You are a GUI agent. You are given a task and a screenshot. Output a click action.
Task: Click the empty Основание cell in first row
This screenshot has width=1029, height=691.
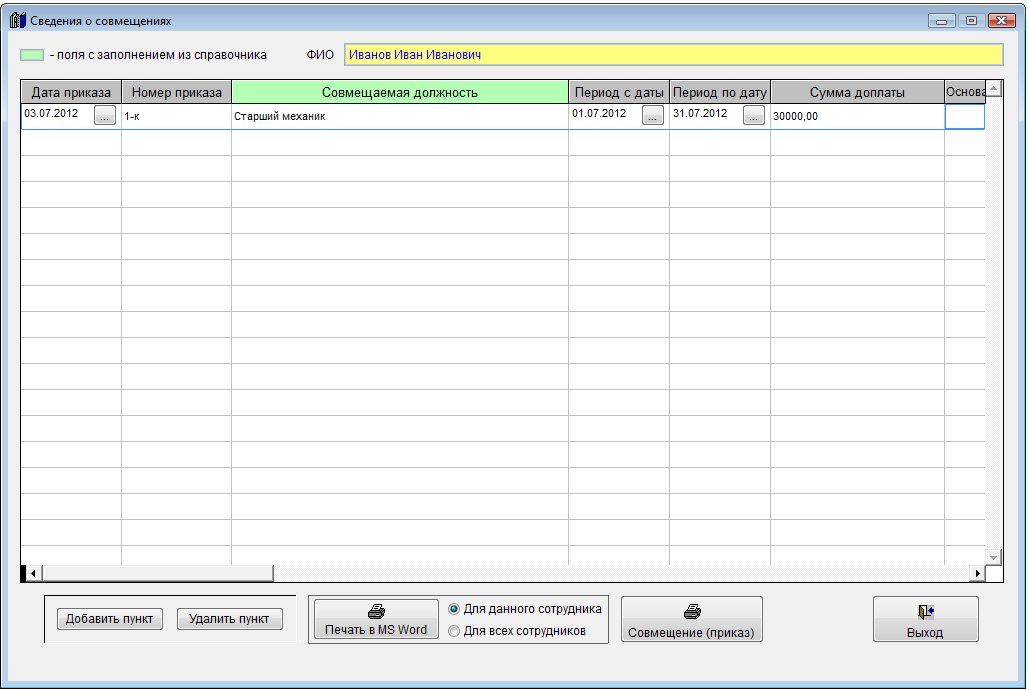tap(965, 117)
